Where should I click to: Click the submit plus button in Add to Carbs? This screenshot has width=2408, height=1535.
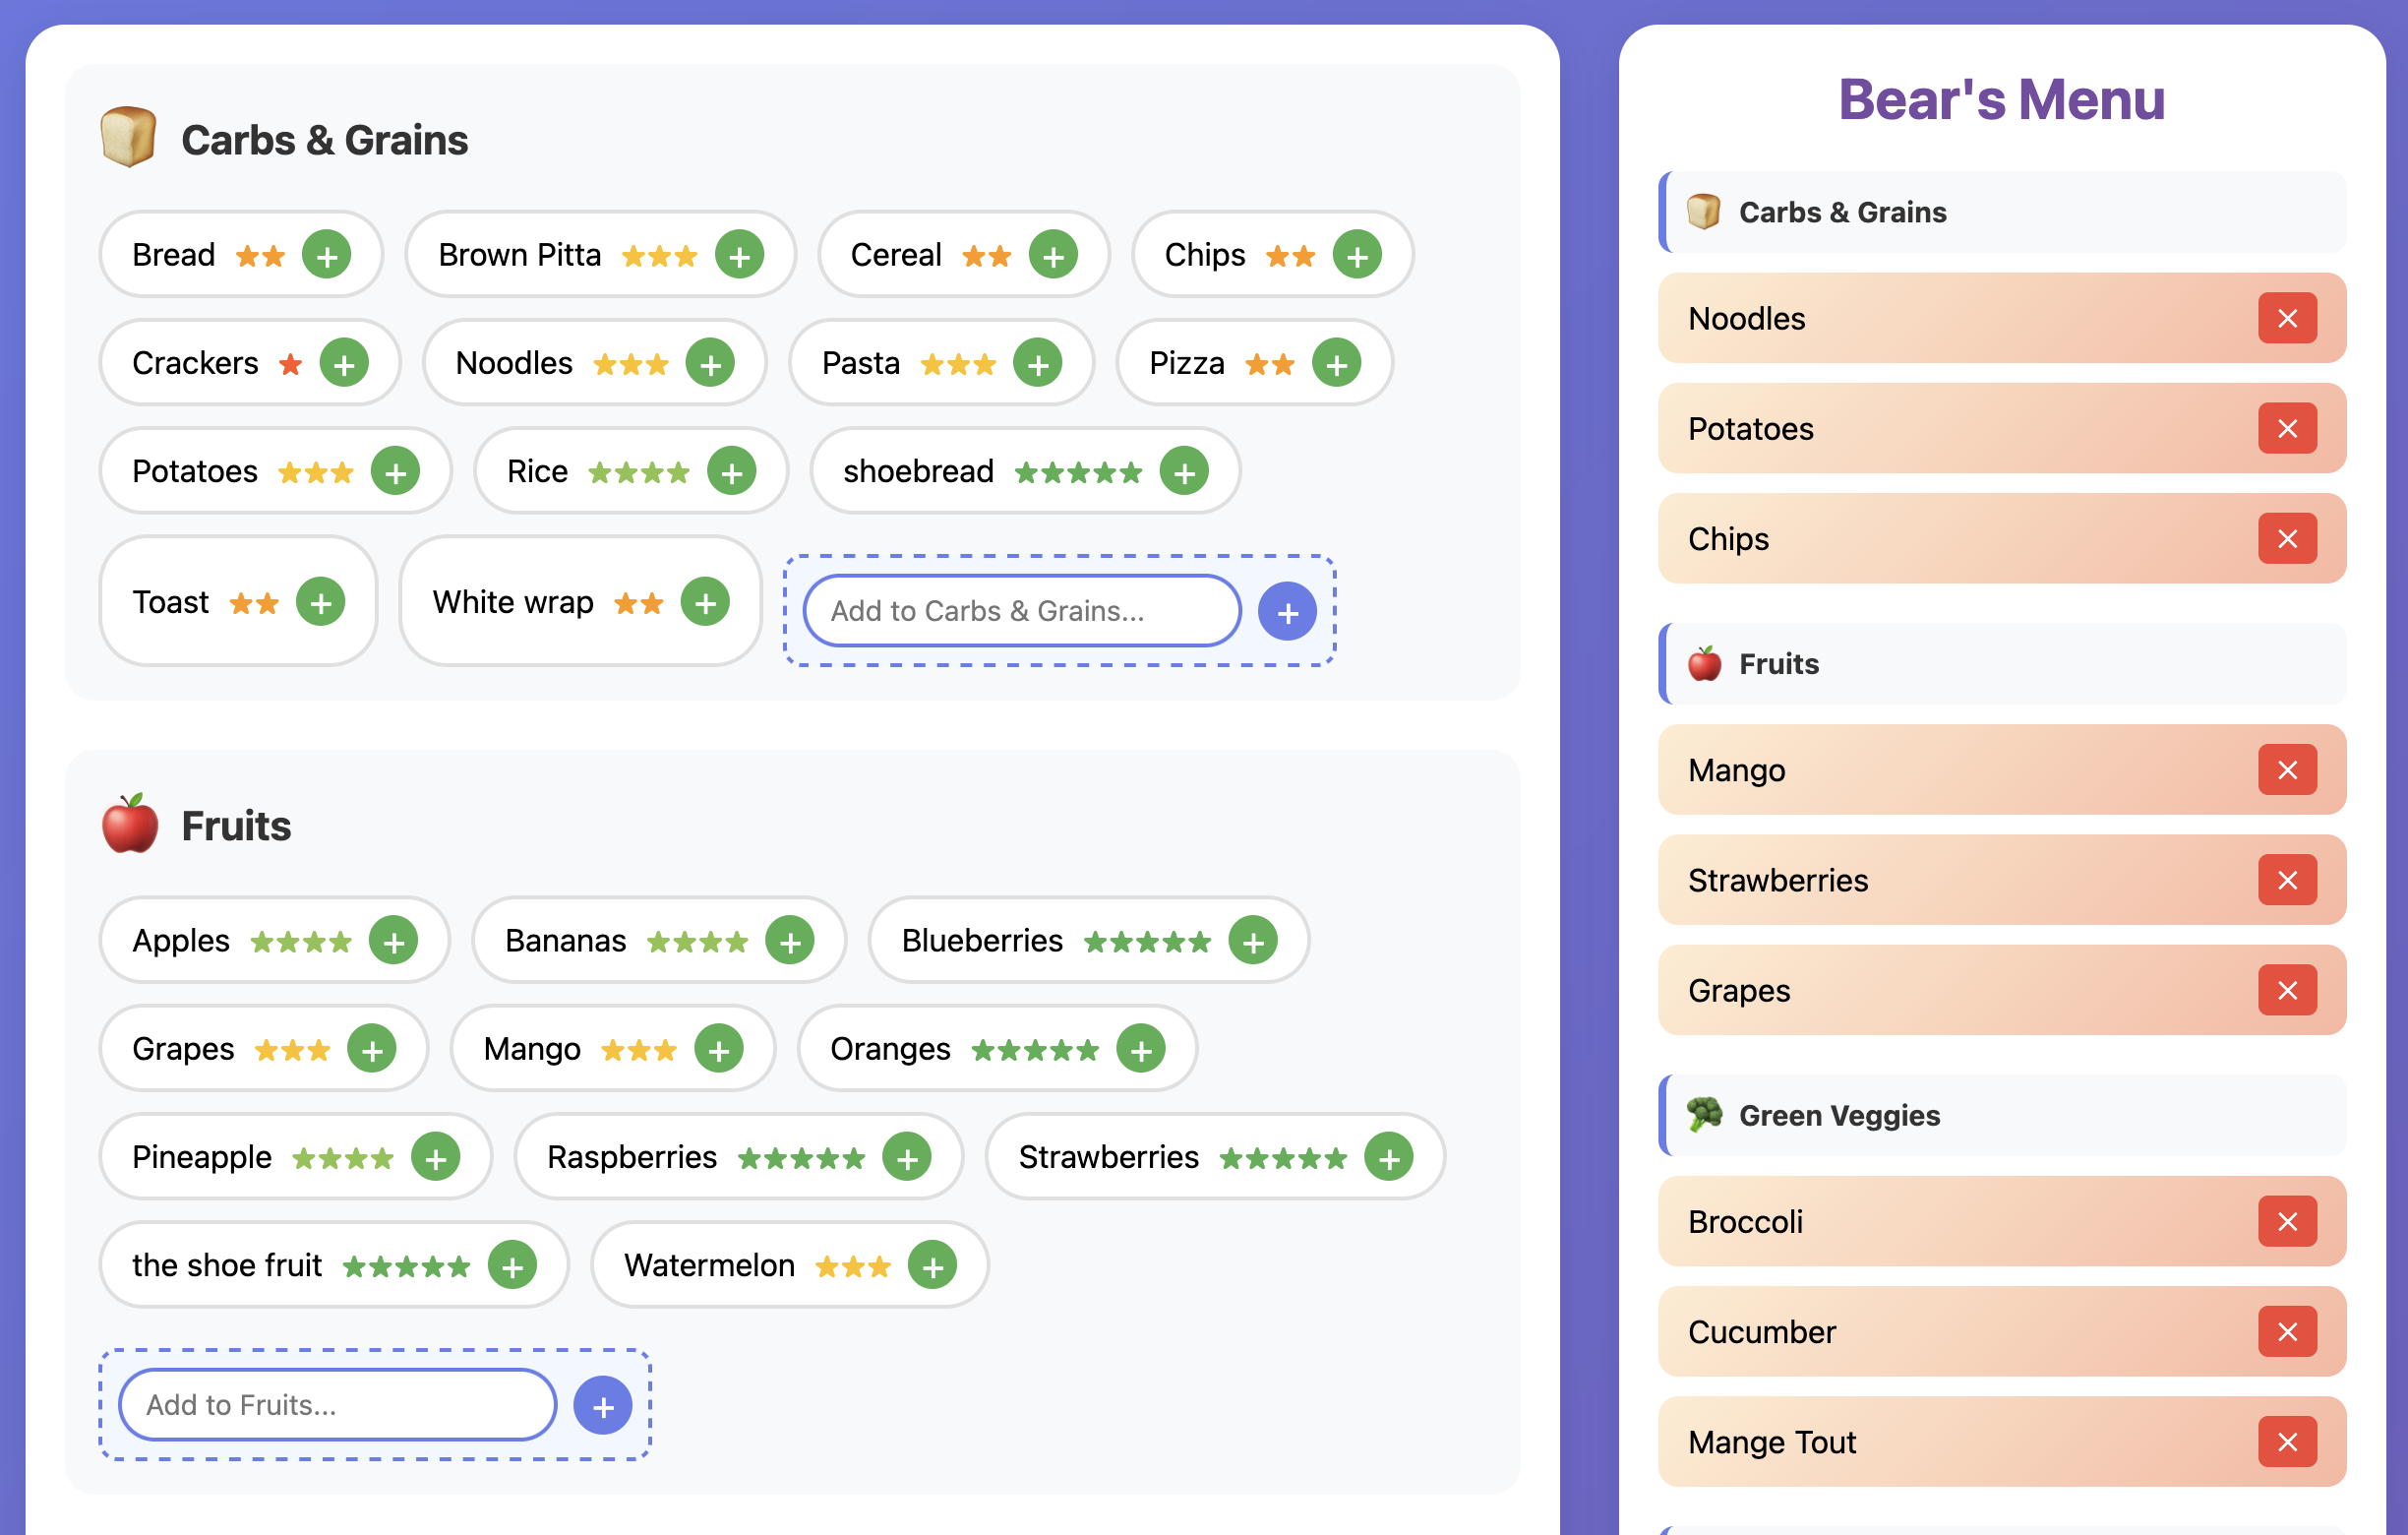tap(1287, 610)
